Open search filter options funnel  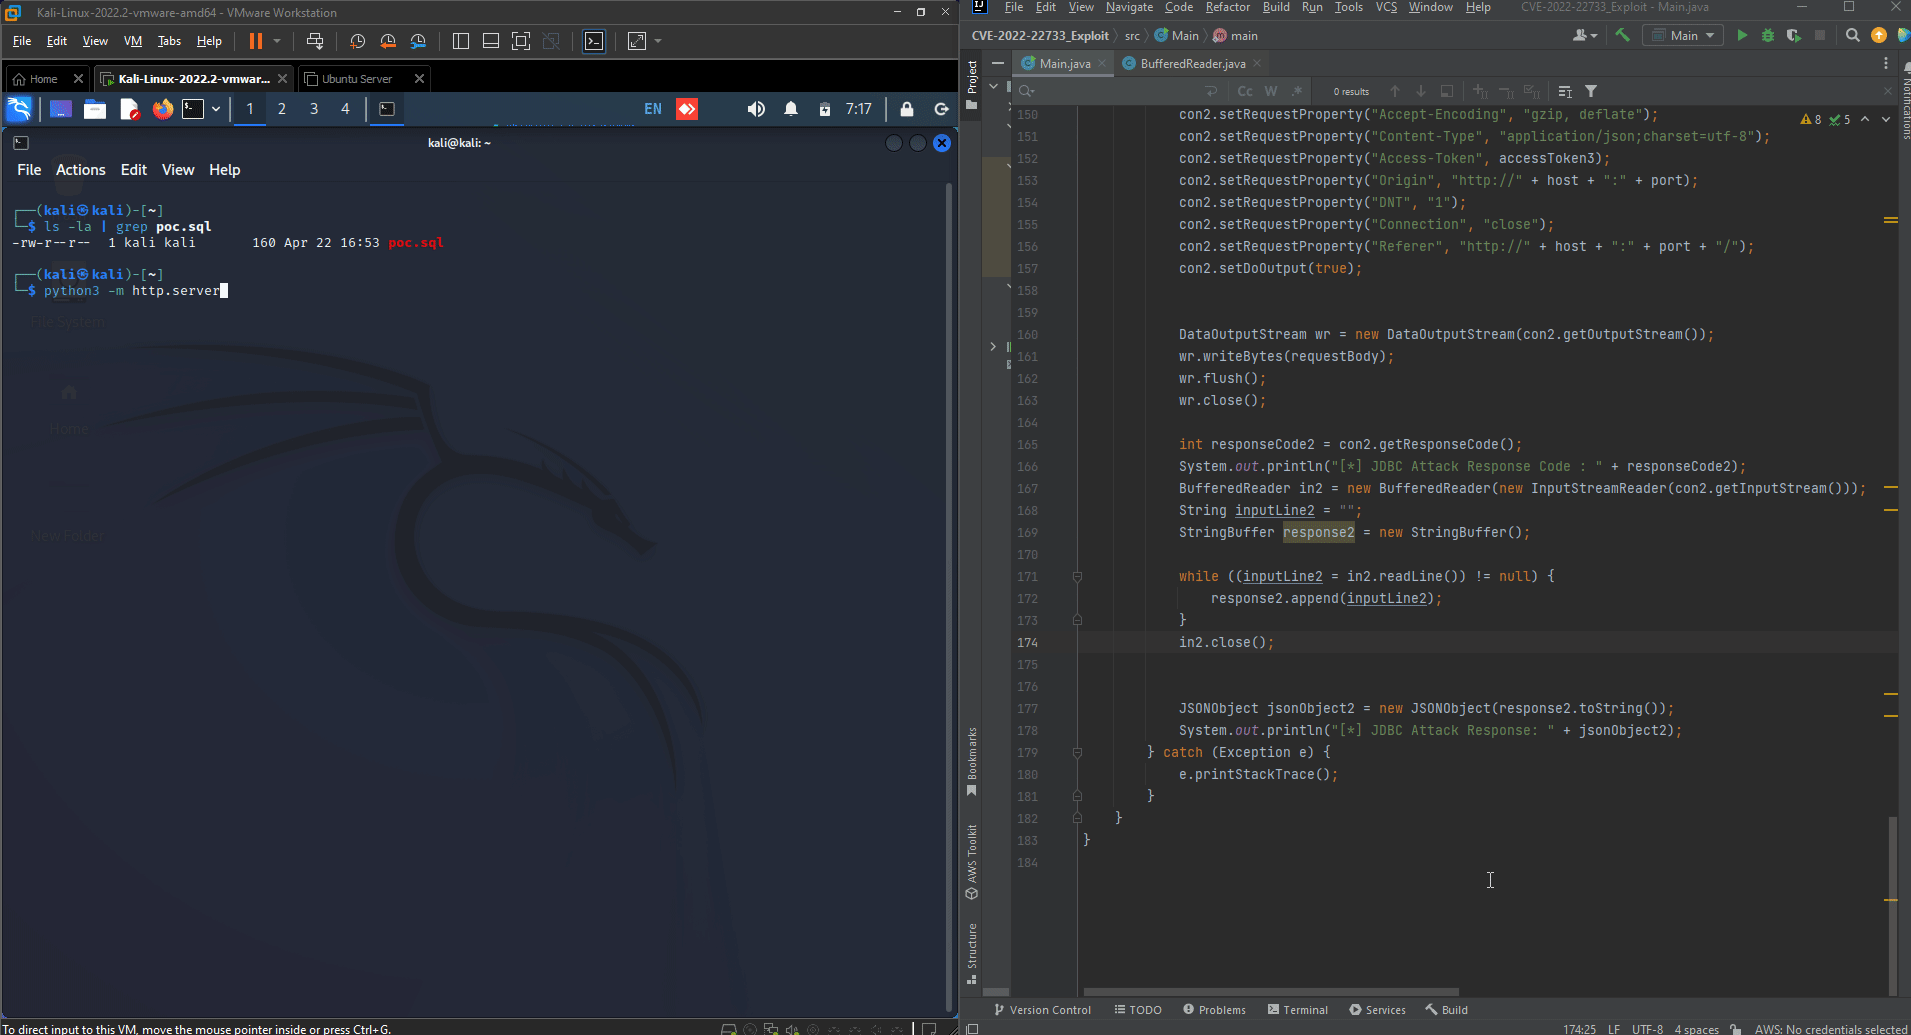click(1591, 91)
